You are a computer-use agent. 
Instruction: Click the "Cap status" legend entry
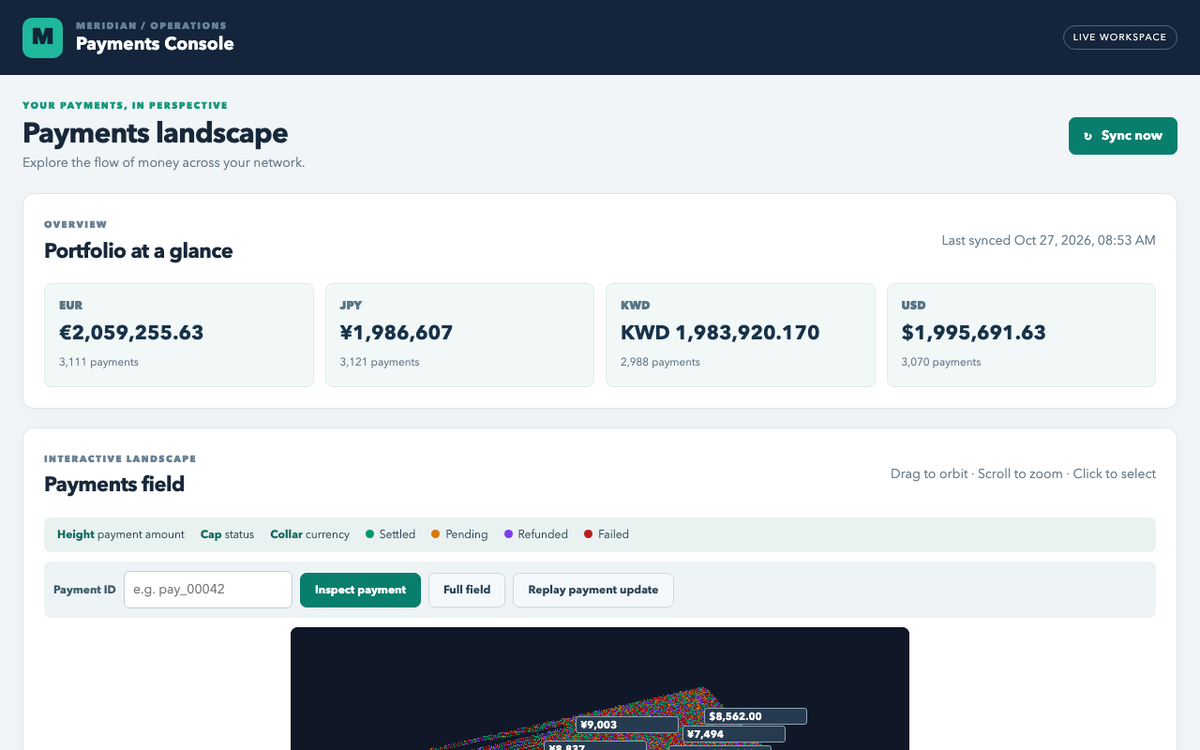(x=227, y=534)
